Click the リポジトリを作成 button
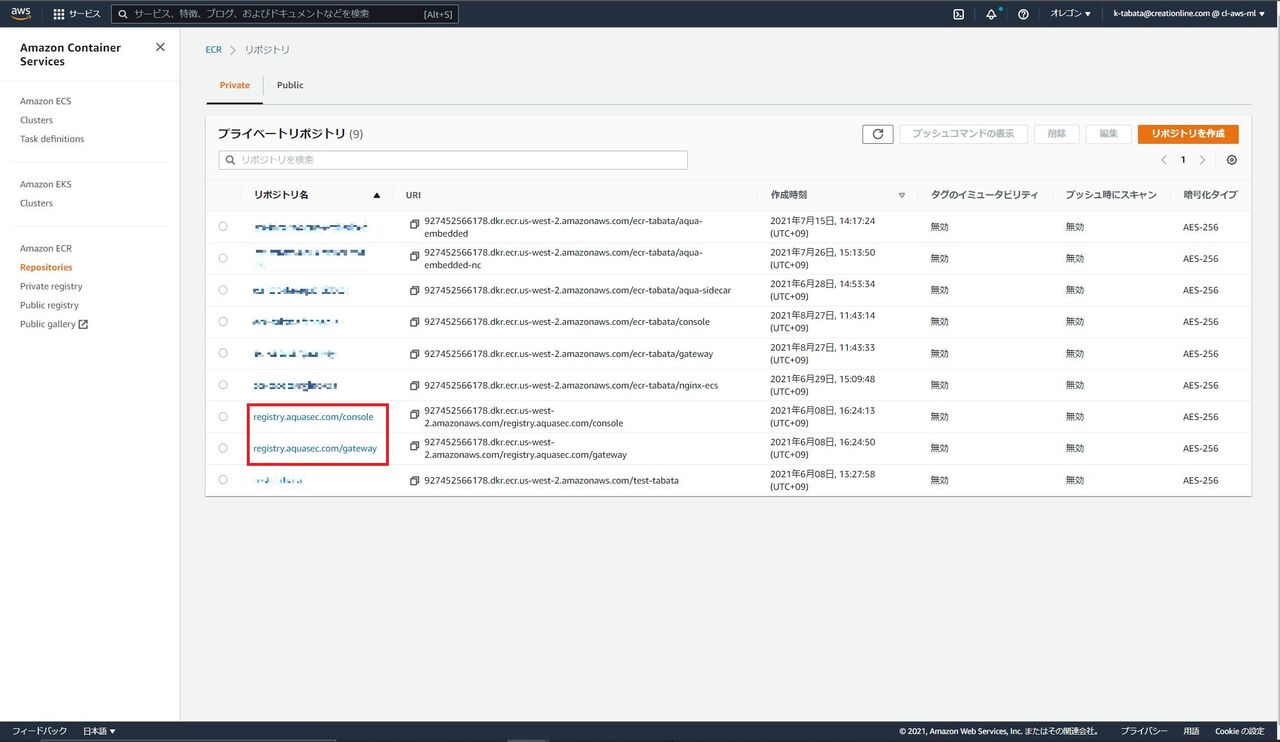Viewport: 1280px width, 742px height. pyautogui.click(x=1187, y=134)
